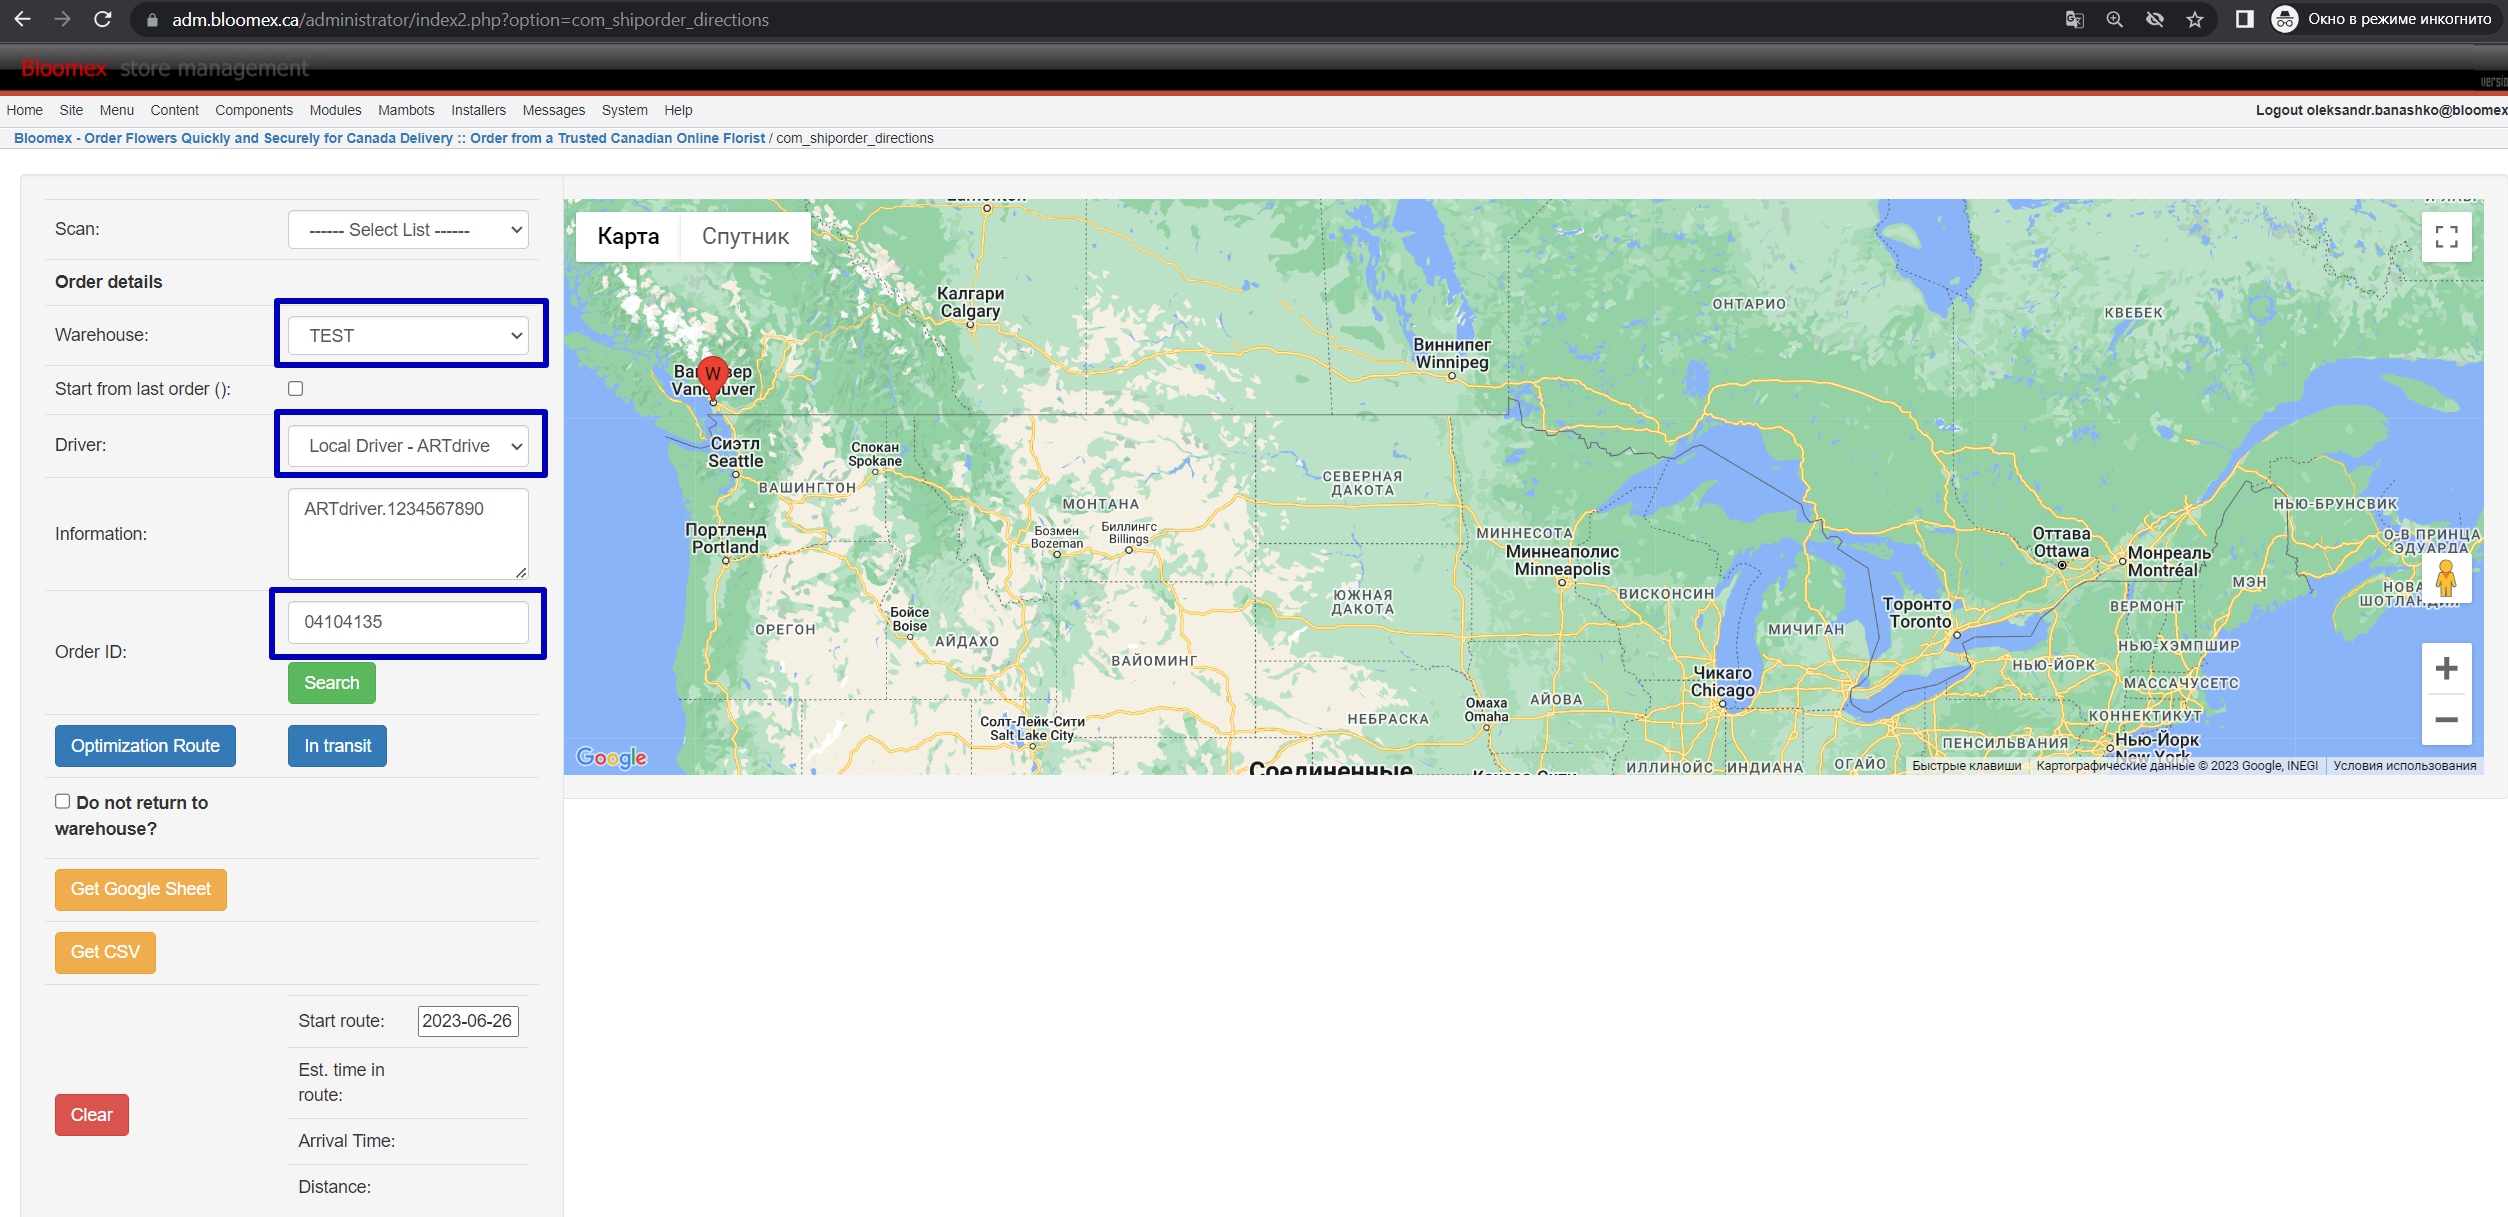Image resolution: width=2508 pixels, height=1217 pixels.
Task: Toggle map fullscreen view
Action: point(2446,237)
